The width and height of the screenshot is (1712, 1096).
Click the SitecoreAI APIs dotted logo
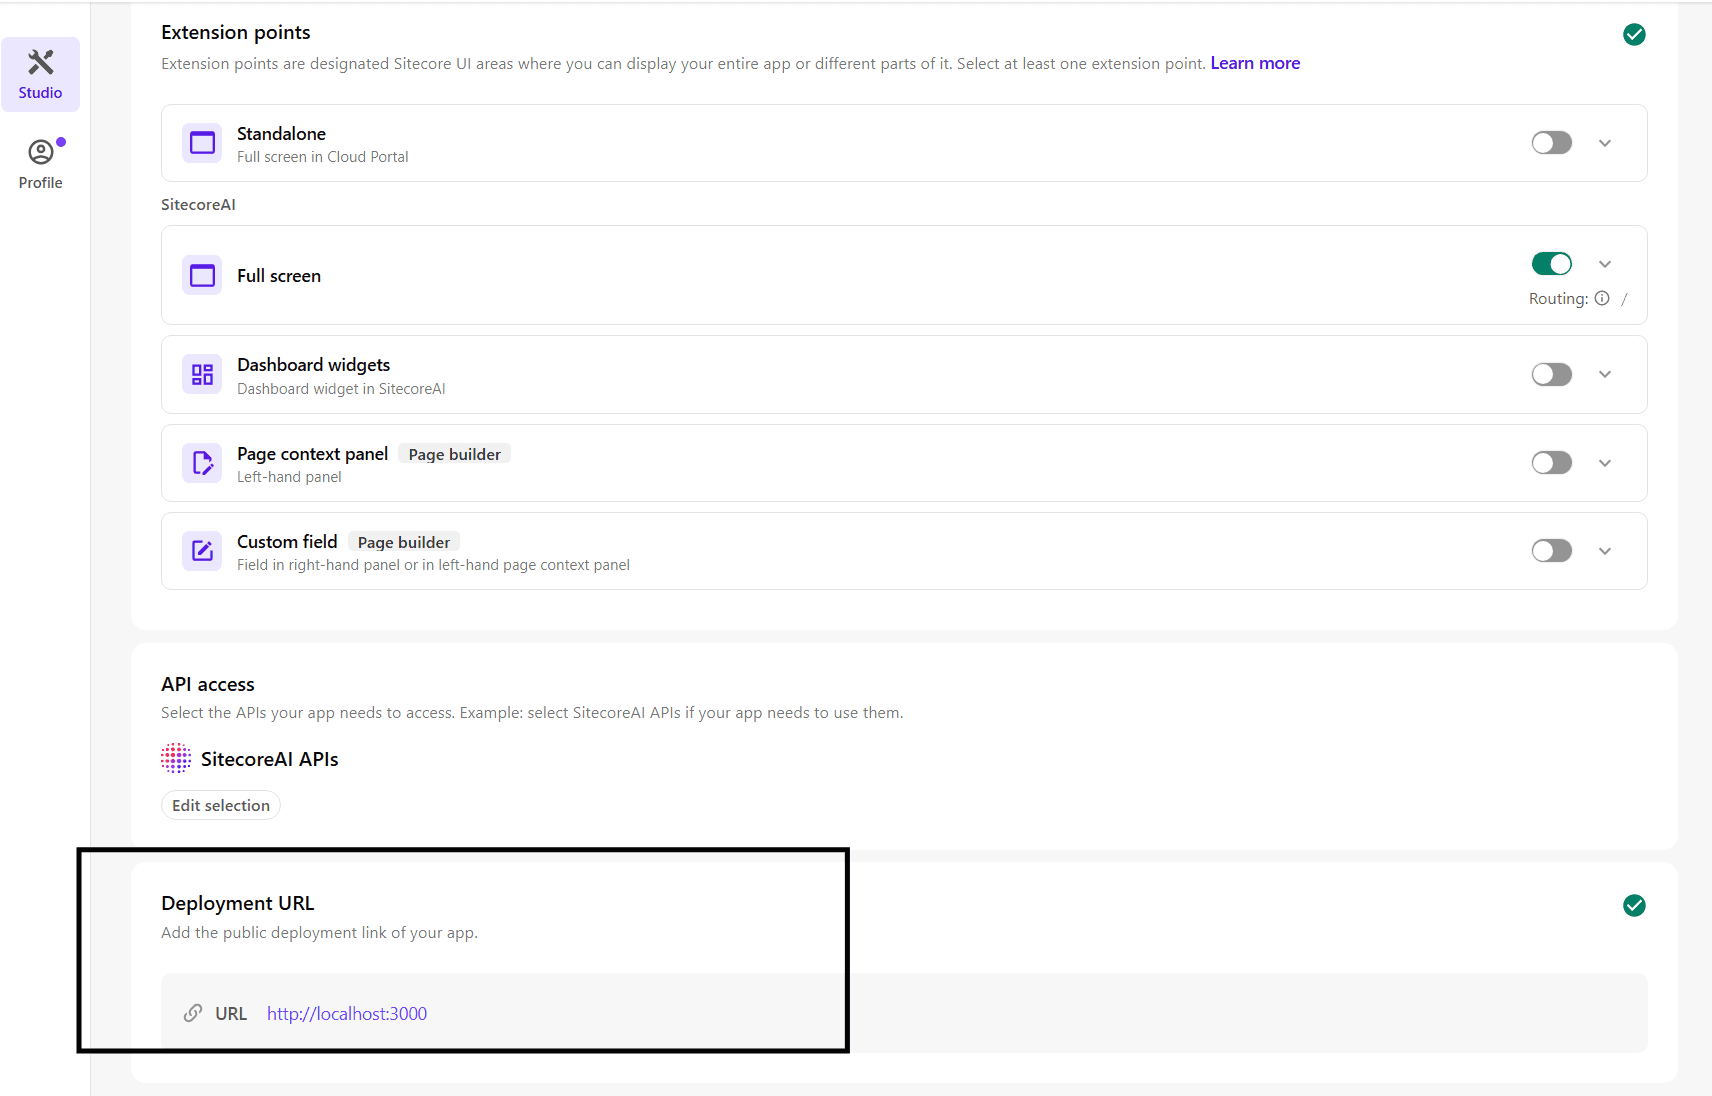coord(176,759)
